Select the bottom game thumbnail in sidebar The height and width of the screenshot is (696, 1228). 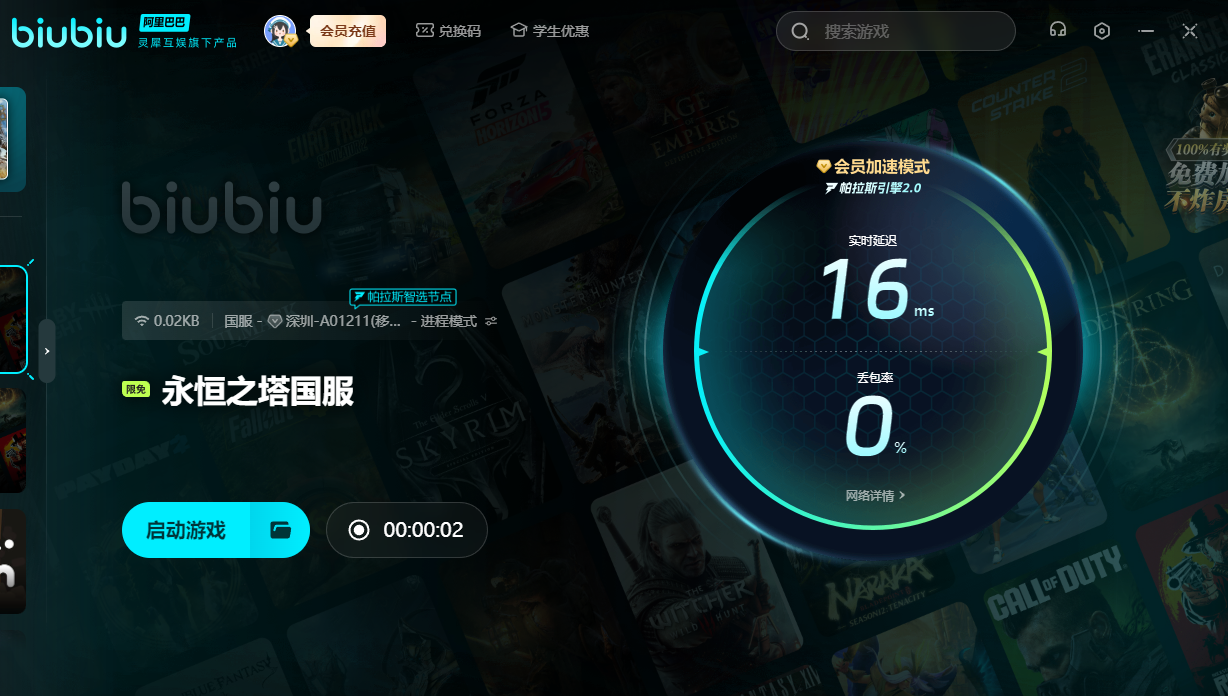(12, 561)
